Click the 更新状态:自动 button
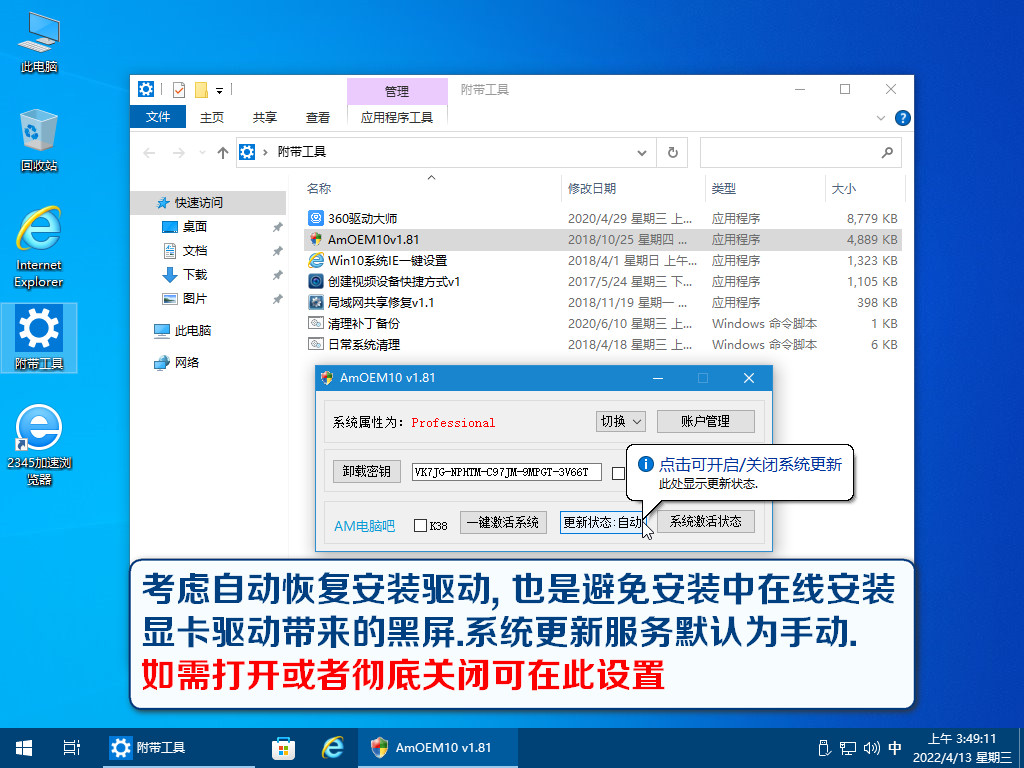This screenshot has width=1024, height=768. [x=602, y=522]
